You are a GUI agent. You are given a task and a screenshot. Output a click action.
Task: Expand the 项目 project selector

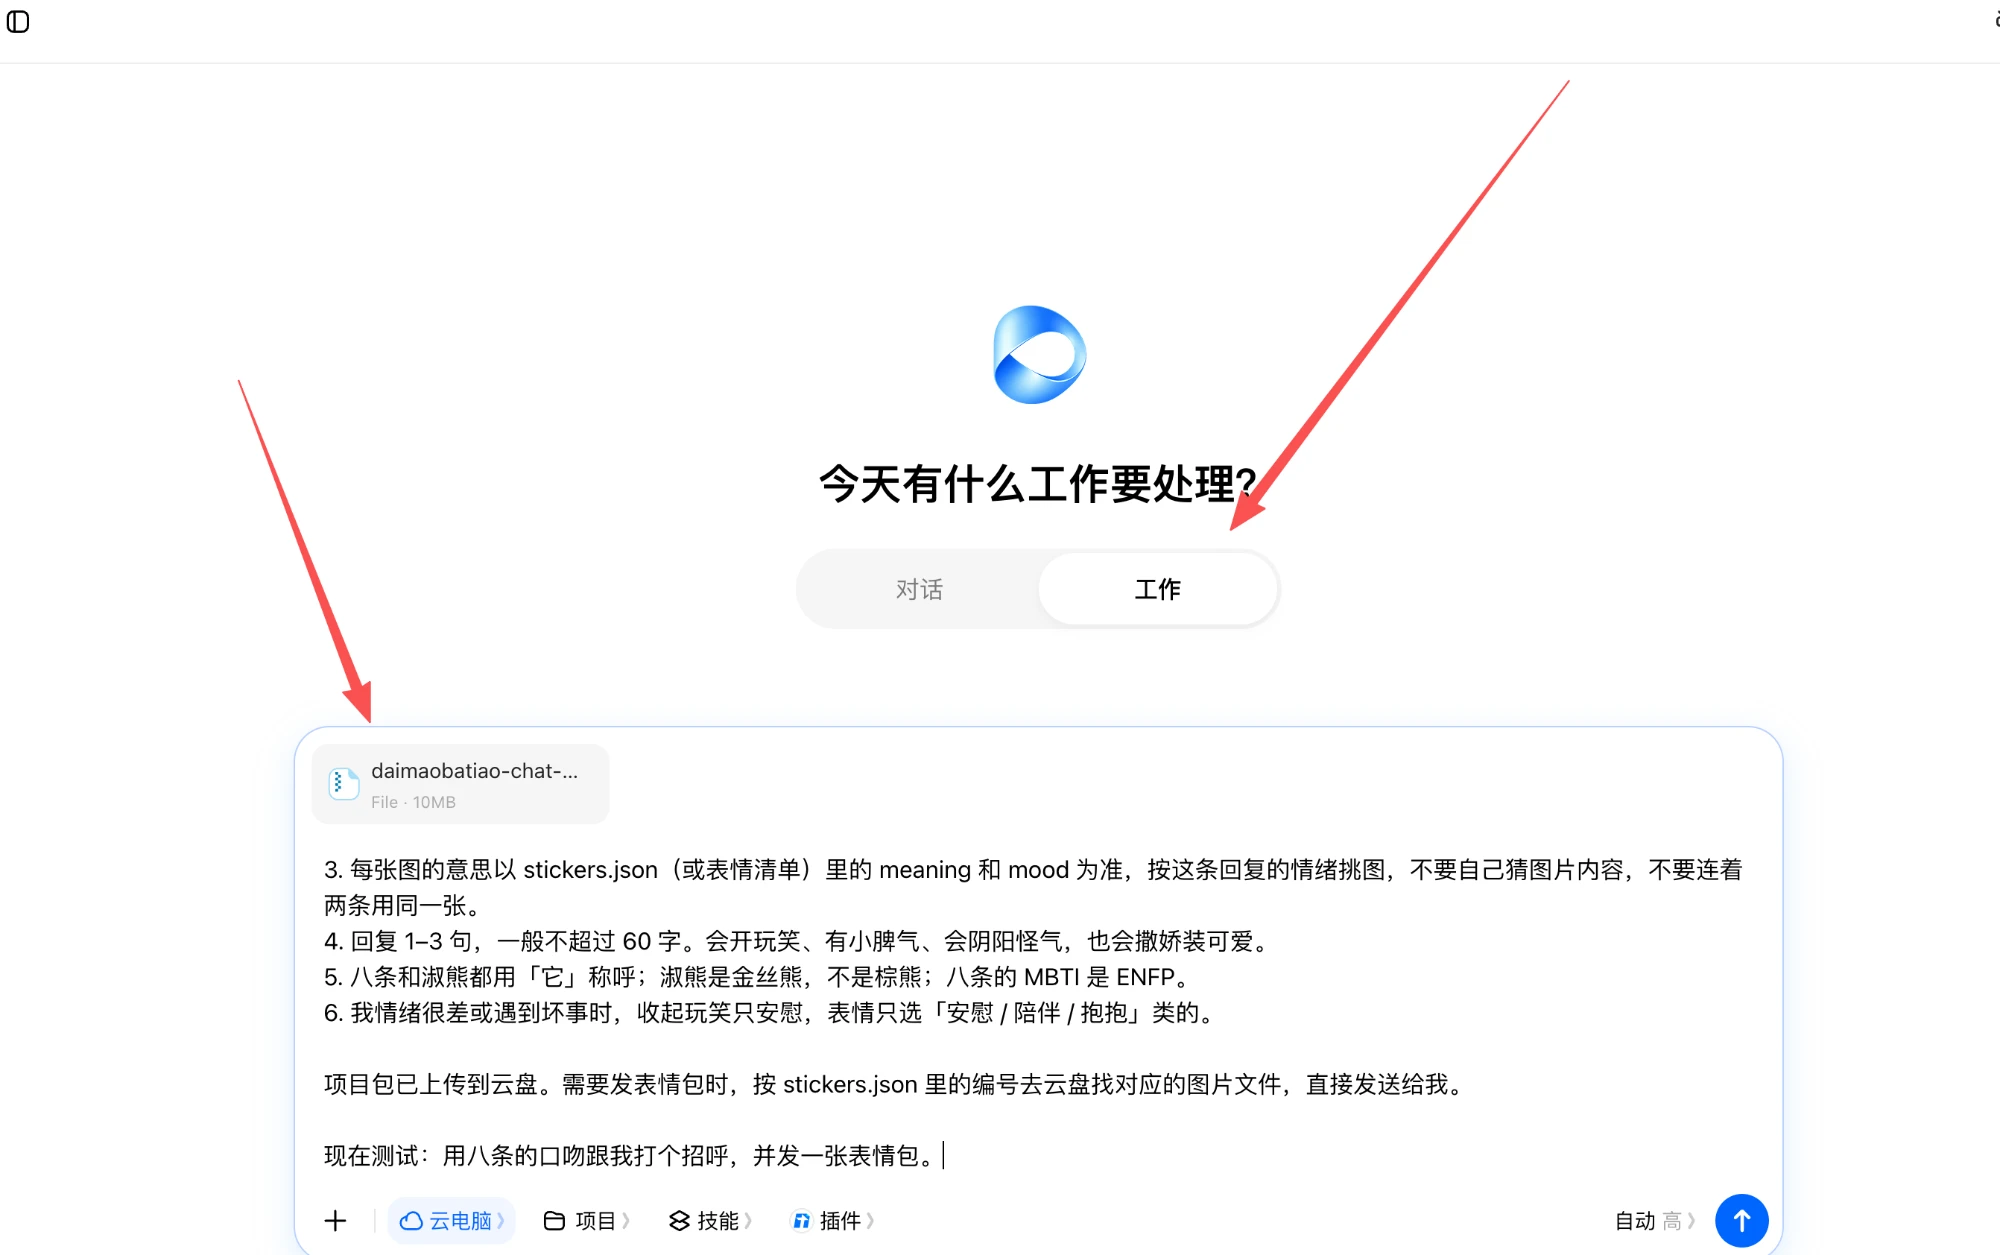[586, 1221]
